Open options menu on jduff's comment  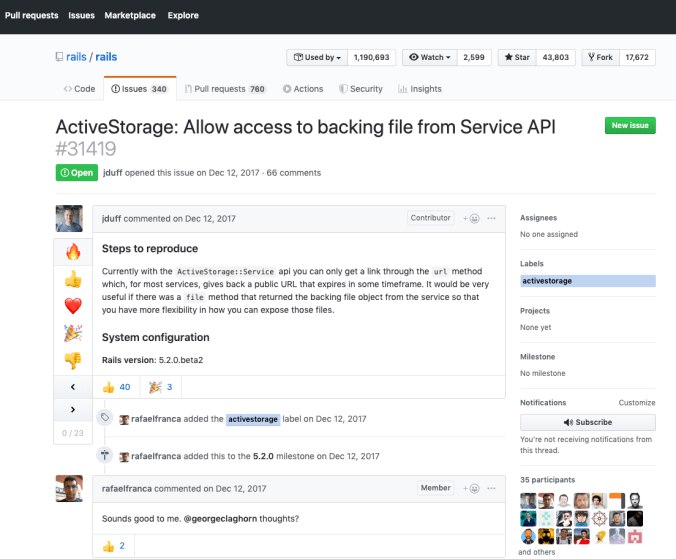(x=493, y=218)
